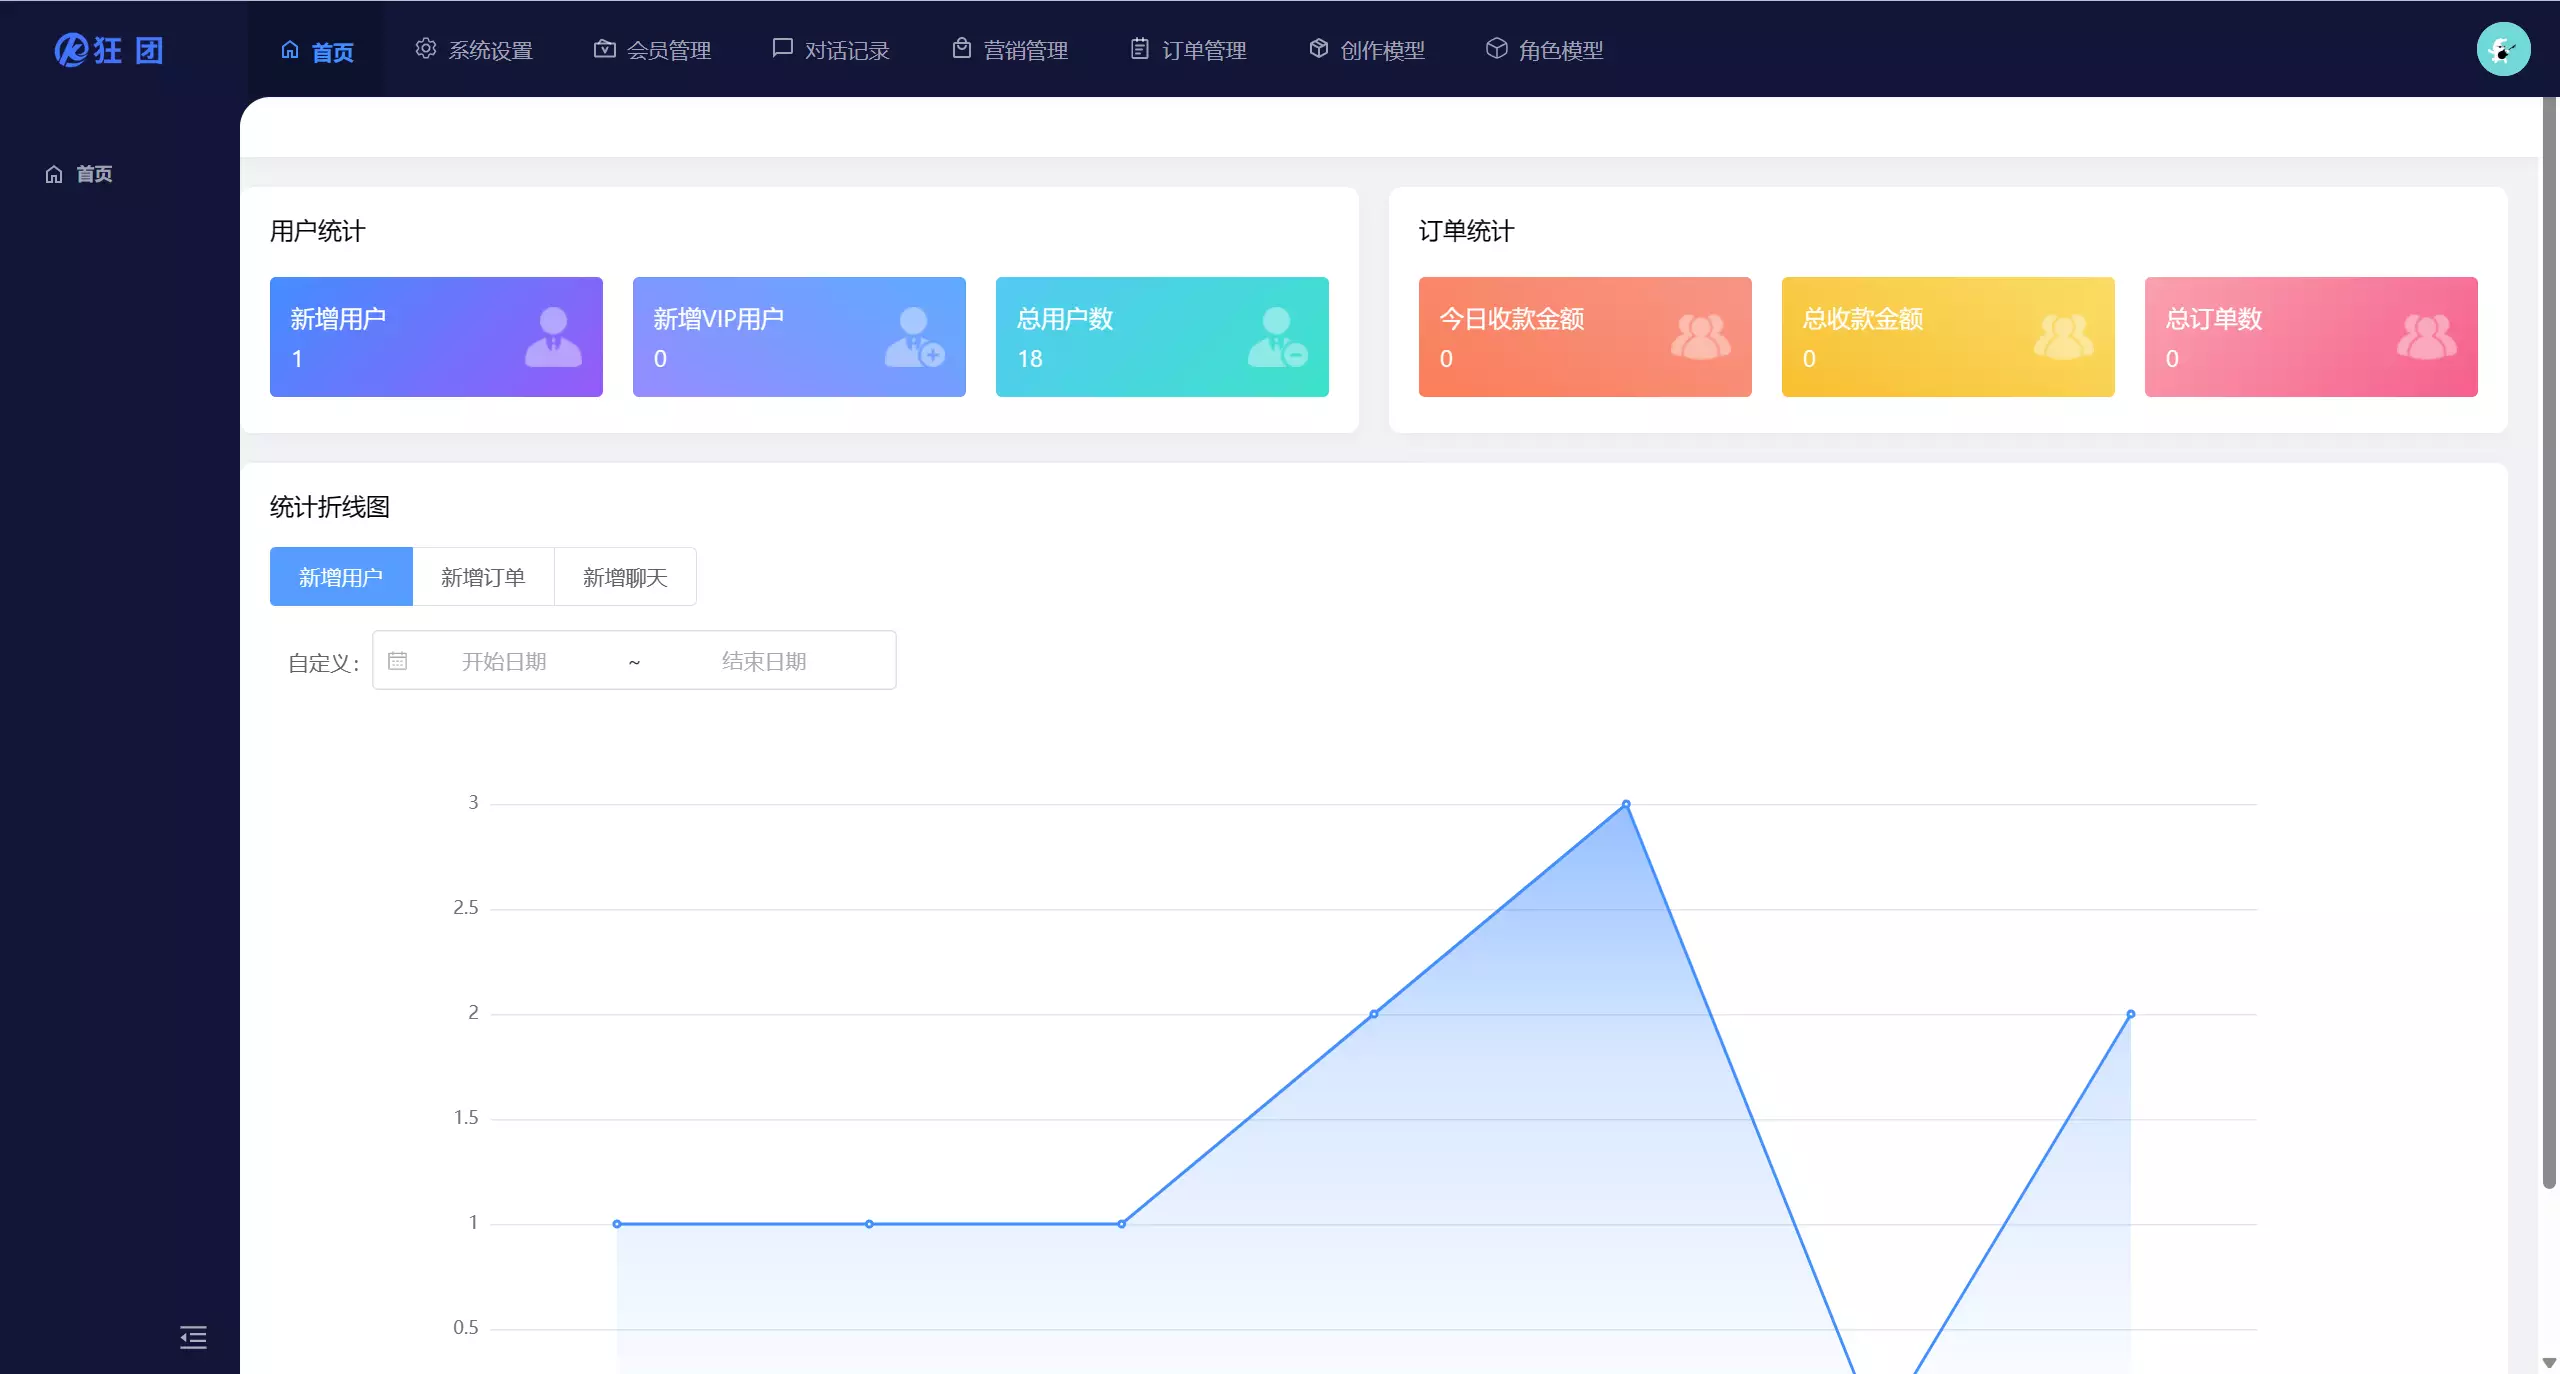Click the first data point on the chart line
2560x1374 pixels.
coord(617,1224)
